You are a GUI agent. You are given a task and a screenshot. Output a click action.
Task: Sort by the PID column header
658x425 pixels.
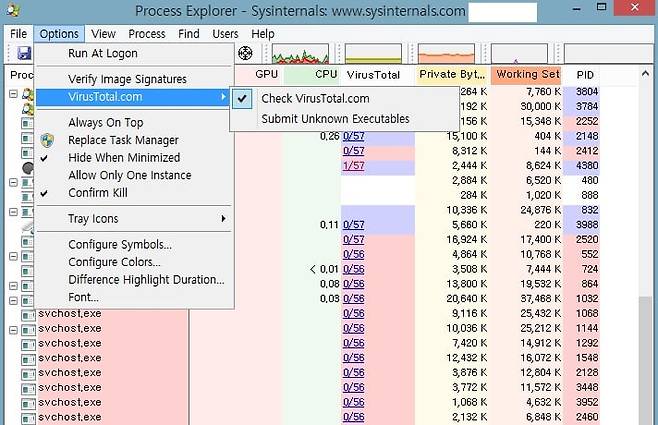586,75
